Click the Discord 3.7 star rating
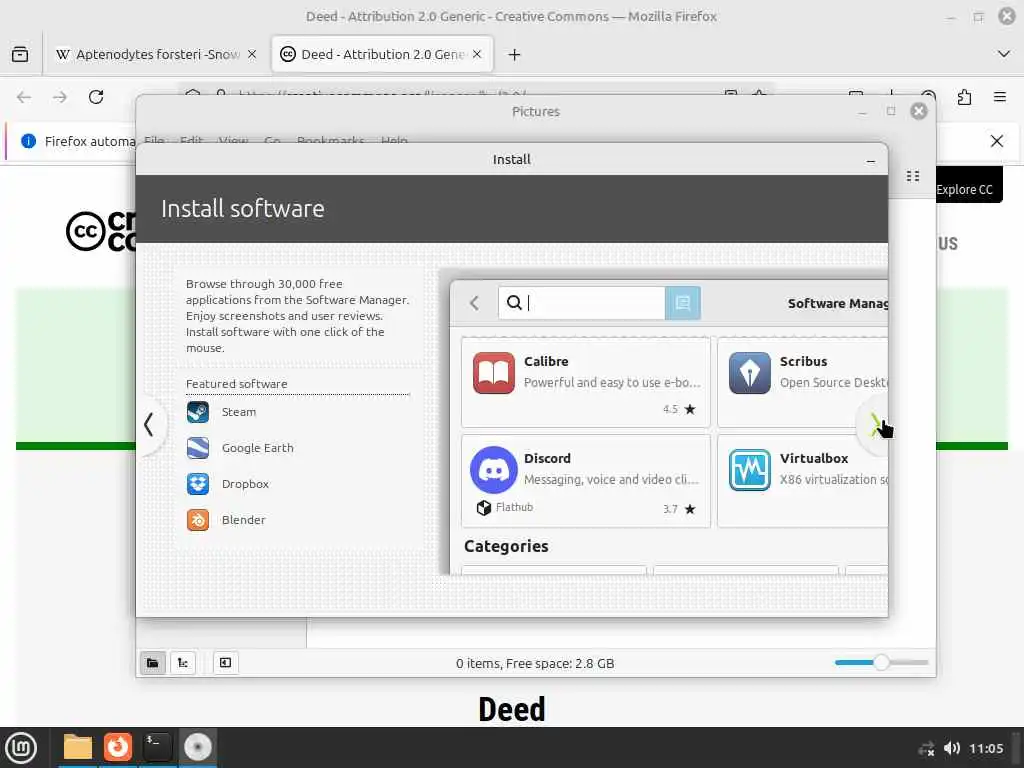 [x=679, y=509]
